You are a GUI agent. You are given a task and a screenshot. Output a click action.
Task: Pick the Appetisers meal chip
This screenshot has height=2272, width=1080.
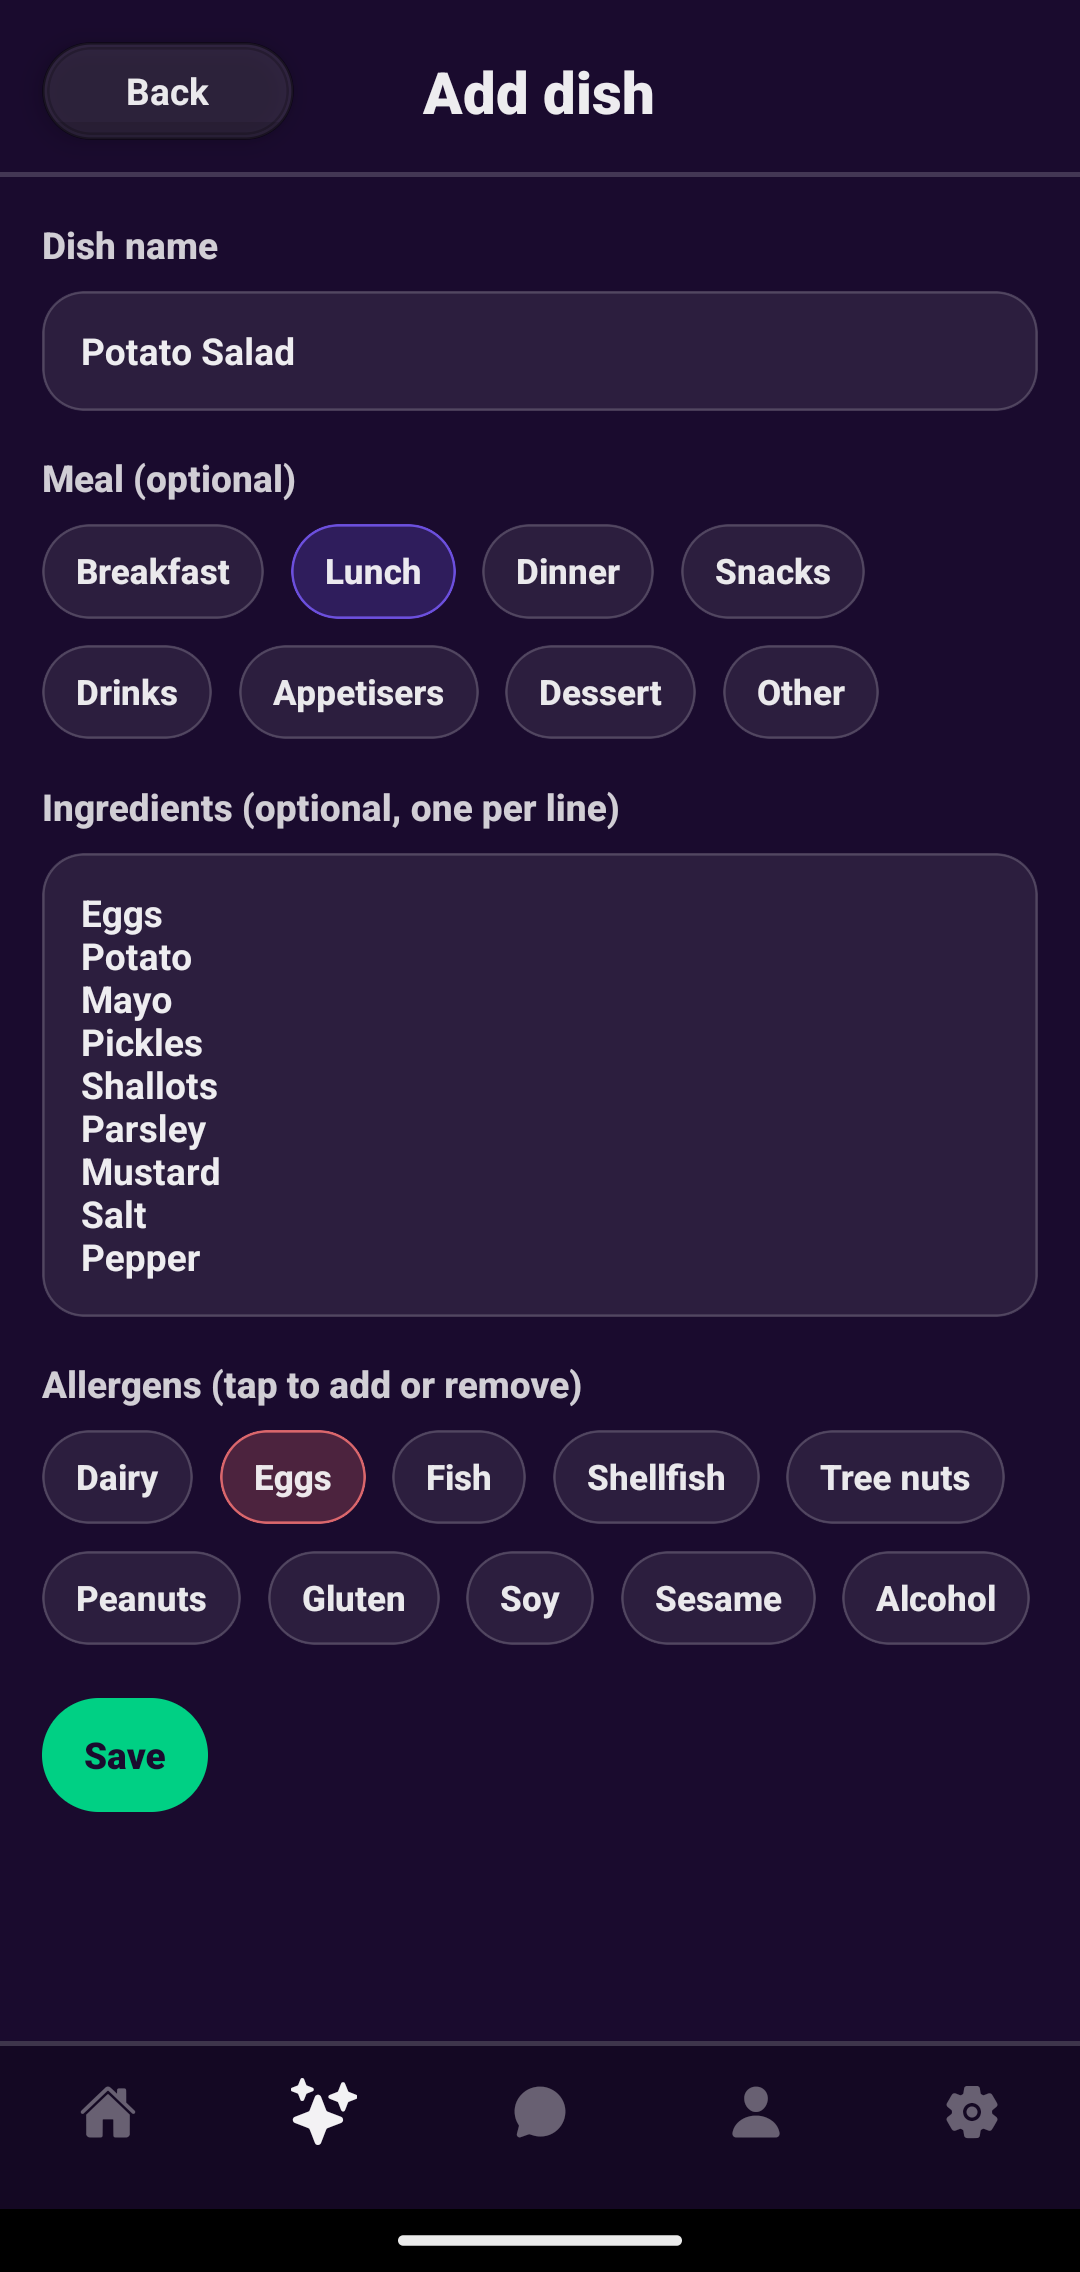[x=358, y=692]
